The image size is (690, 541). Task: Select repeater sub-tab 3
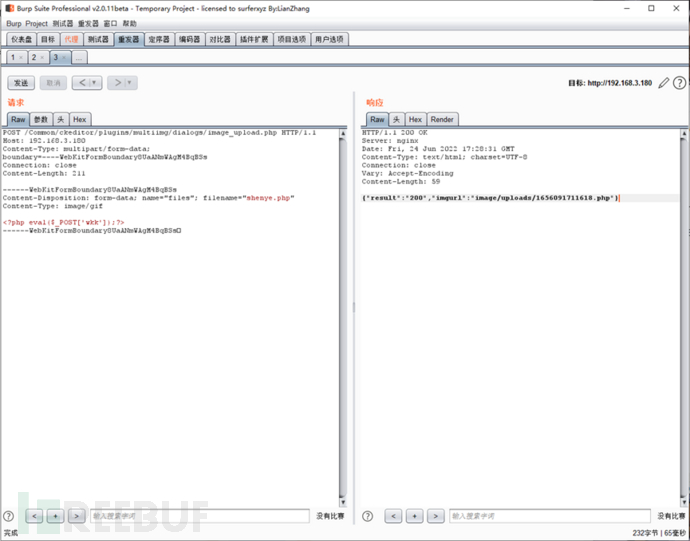(x=55, y=57)
